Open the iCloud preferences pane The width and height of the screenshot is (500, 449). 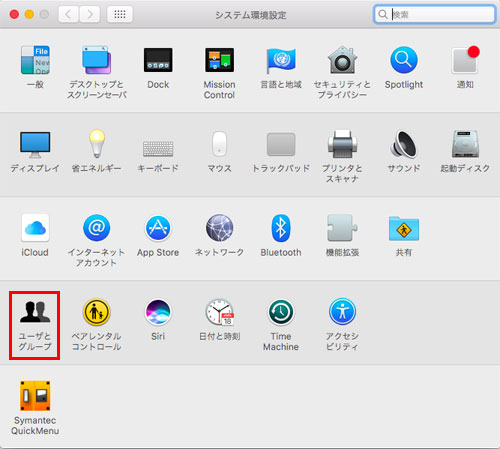tap(35, 236)
